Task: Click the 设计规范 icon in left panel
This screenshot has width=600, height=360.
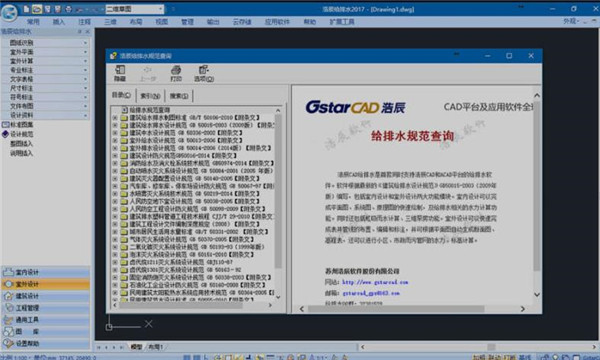Action: 6,134
